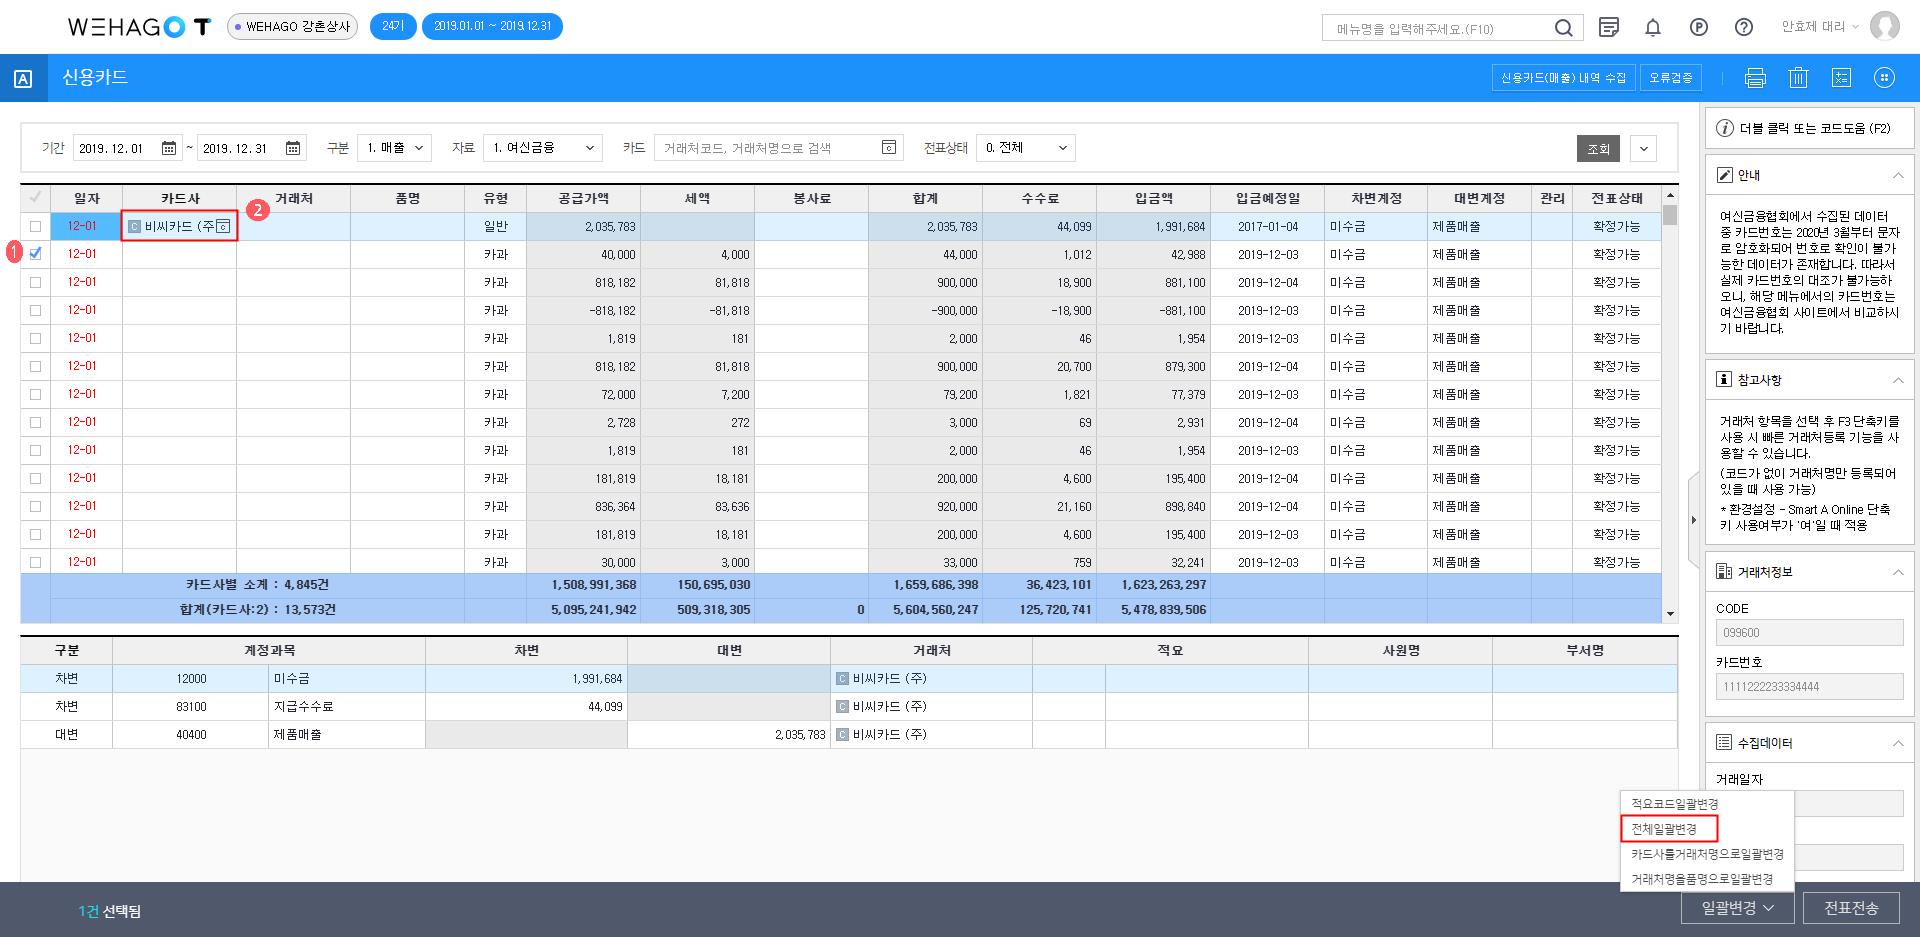Open the notifications bell
Viewport: 1920px width, 937px height.
1653,28
